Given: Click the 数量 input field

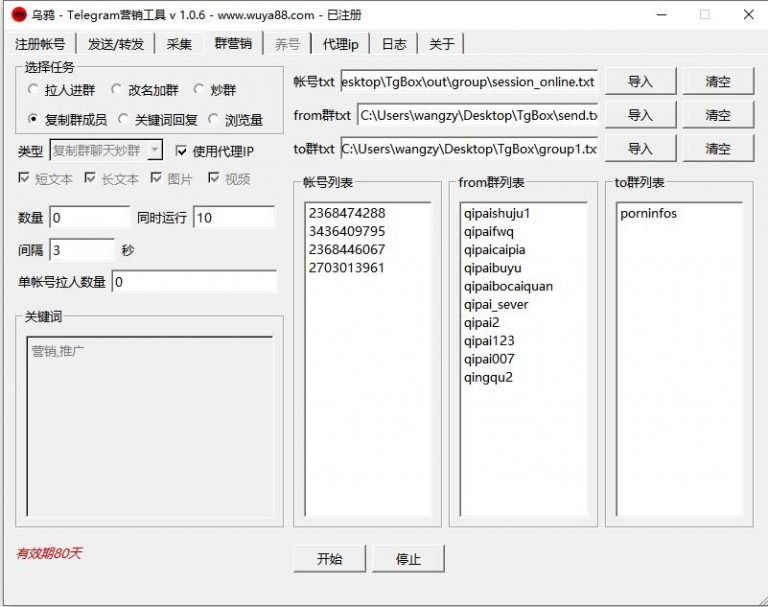Looking at the screenshot, I should (90, 217).
